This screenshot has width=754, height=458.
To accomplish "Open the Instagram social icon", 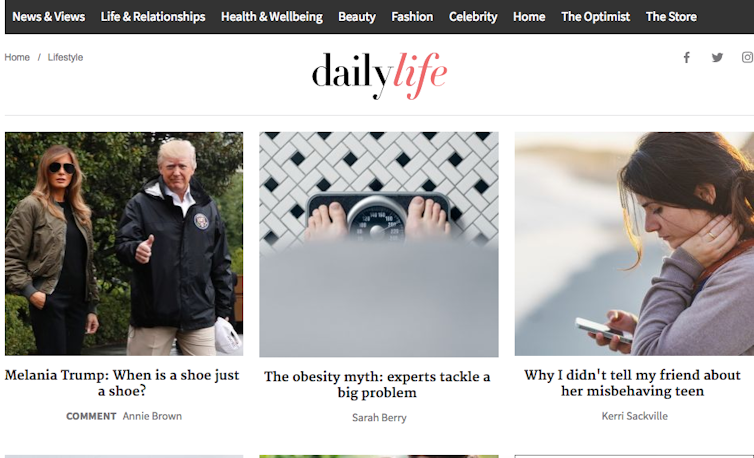I will click(748, 57).
